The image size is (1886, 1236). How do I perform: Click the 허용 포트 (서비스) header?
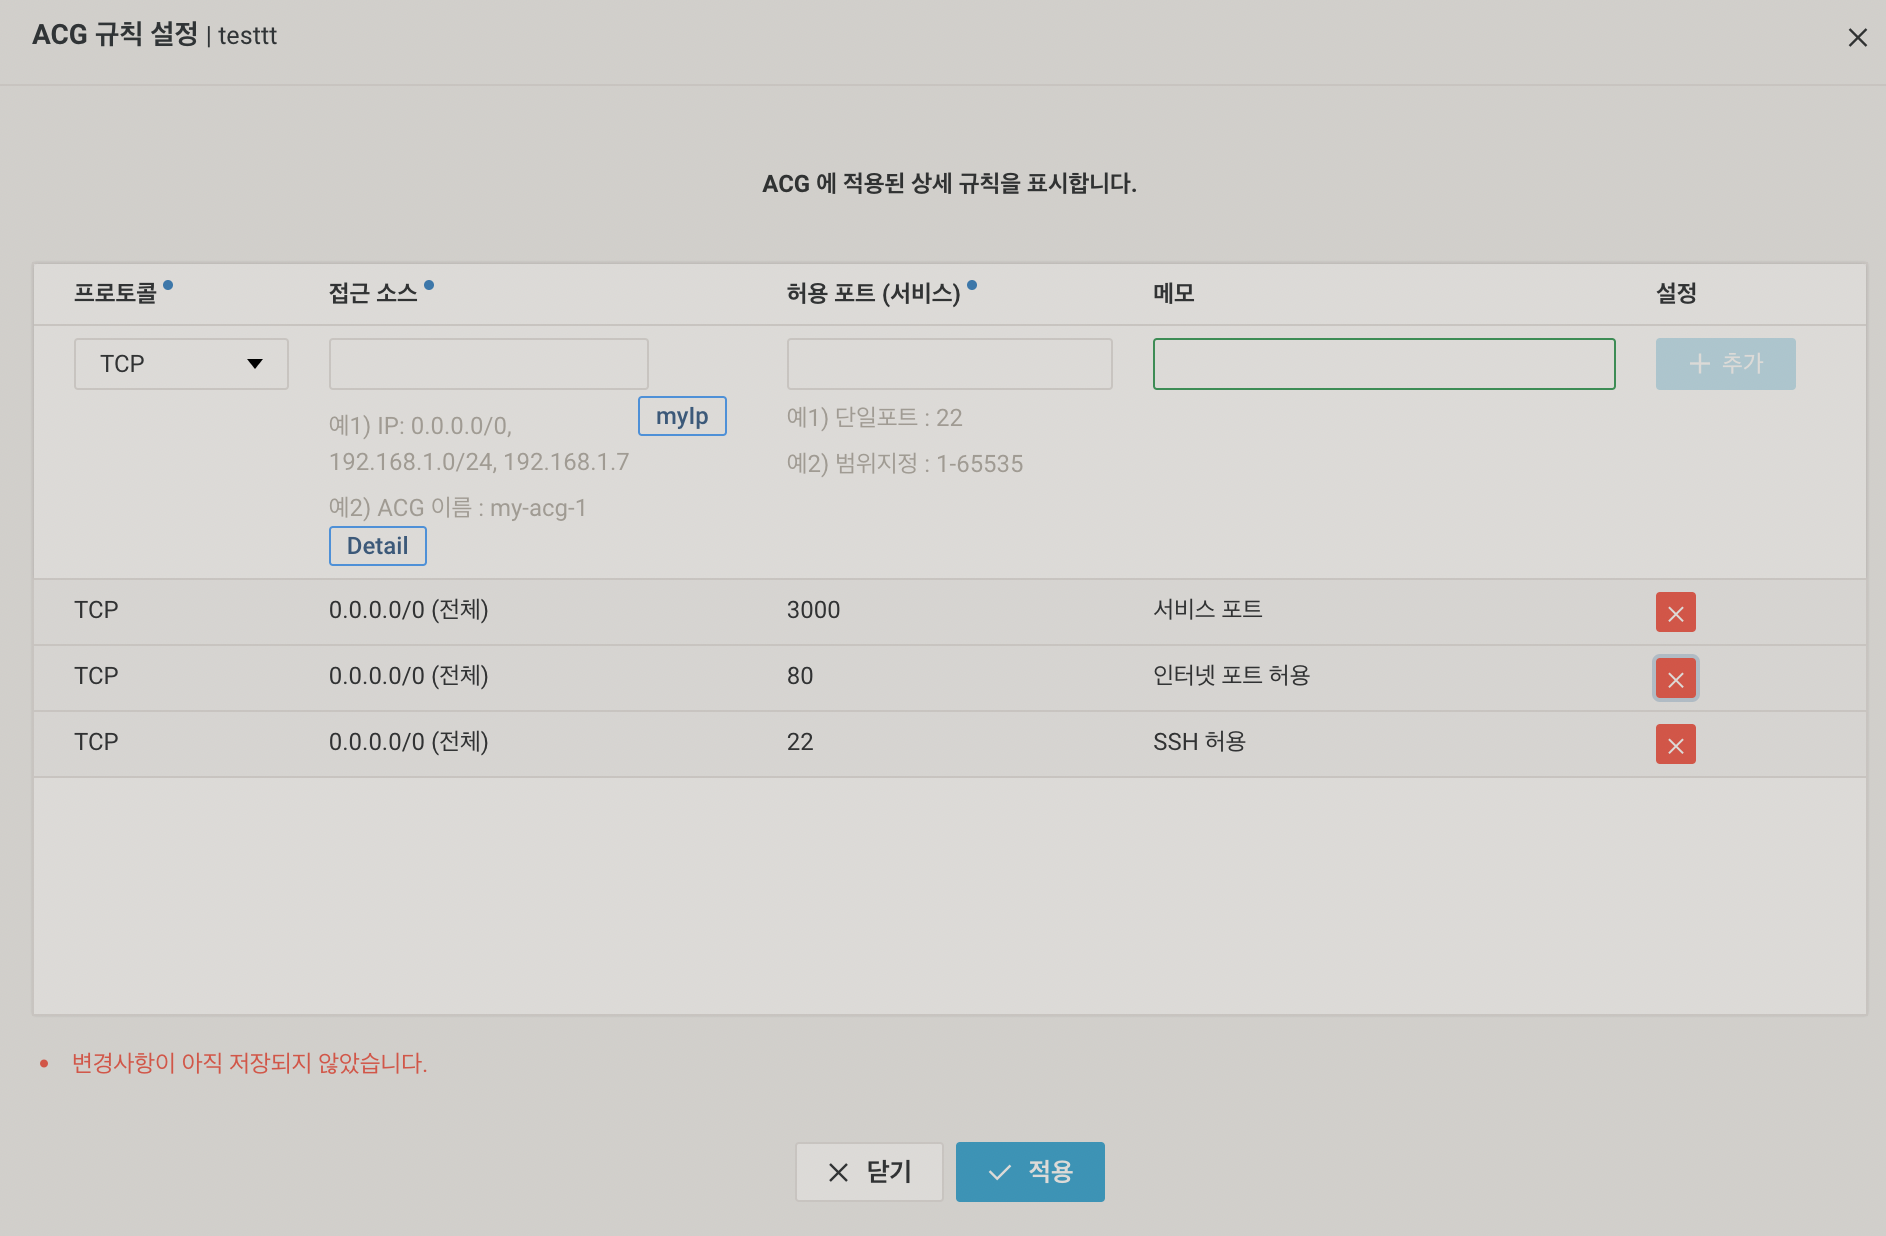pyautogui.click(x=873, y=293)
